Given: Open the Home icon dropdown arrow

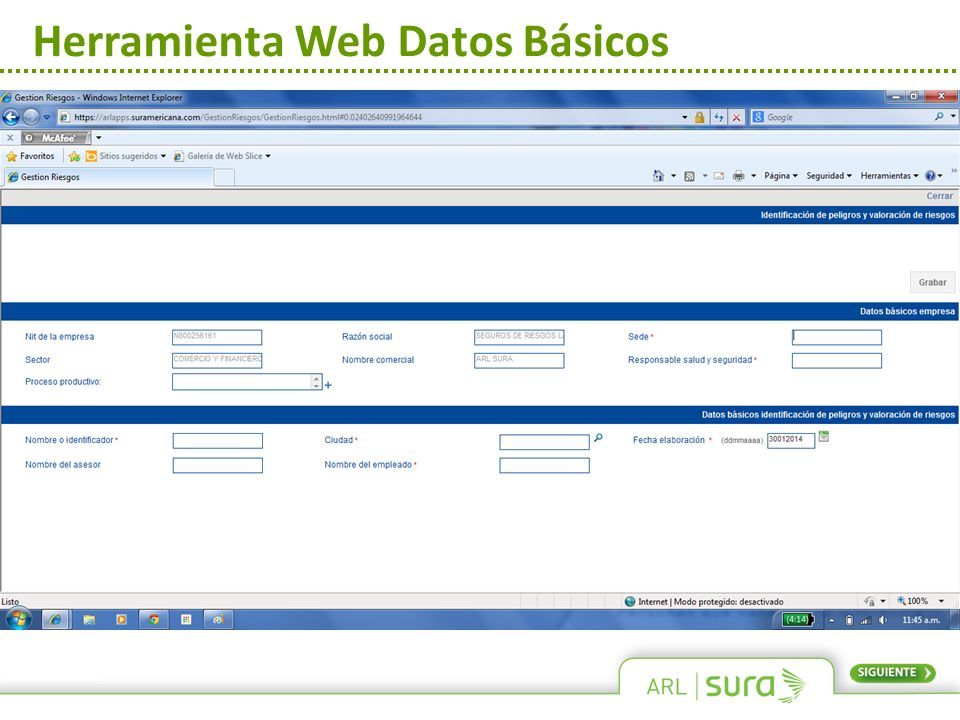Looking at the screenshot, I should tap(673, 176).
